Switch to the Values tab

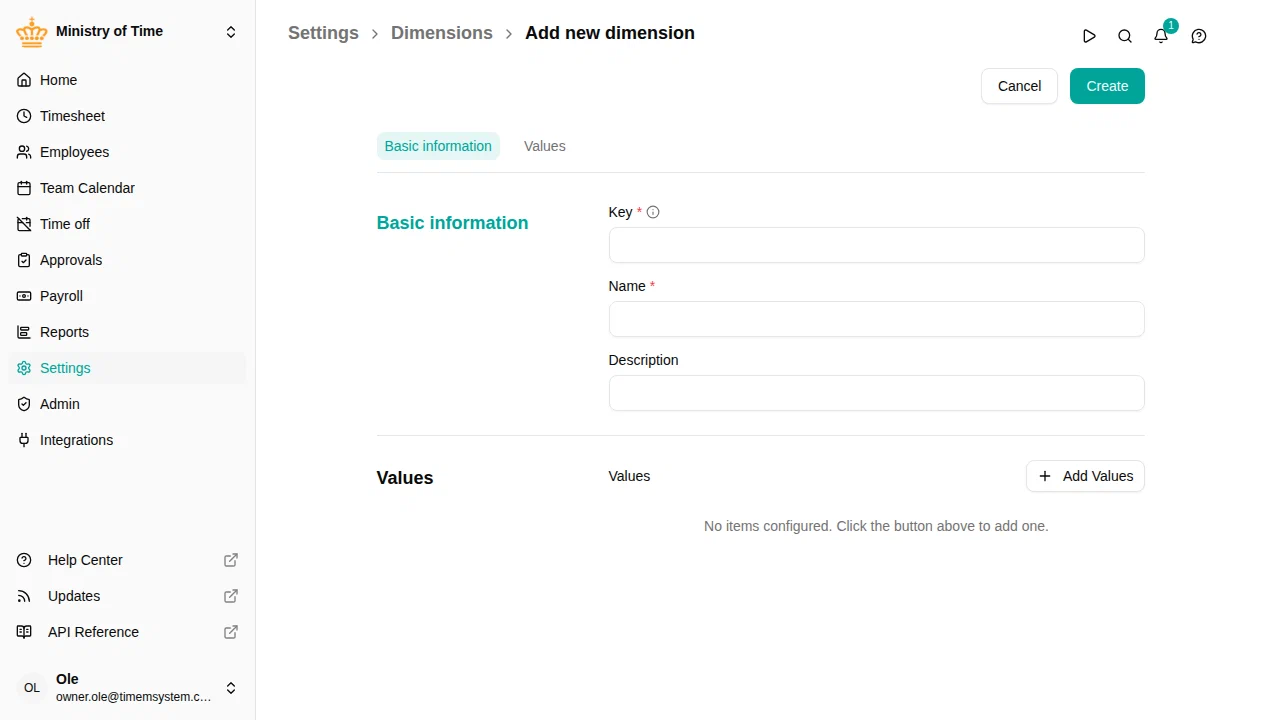(545, 146)
